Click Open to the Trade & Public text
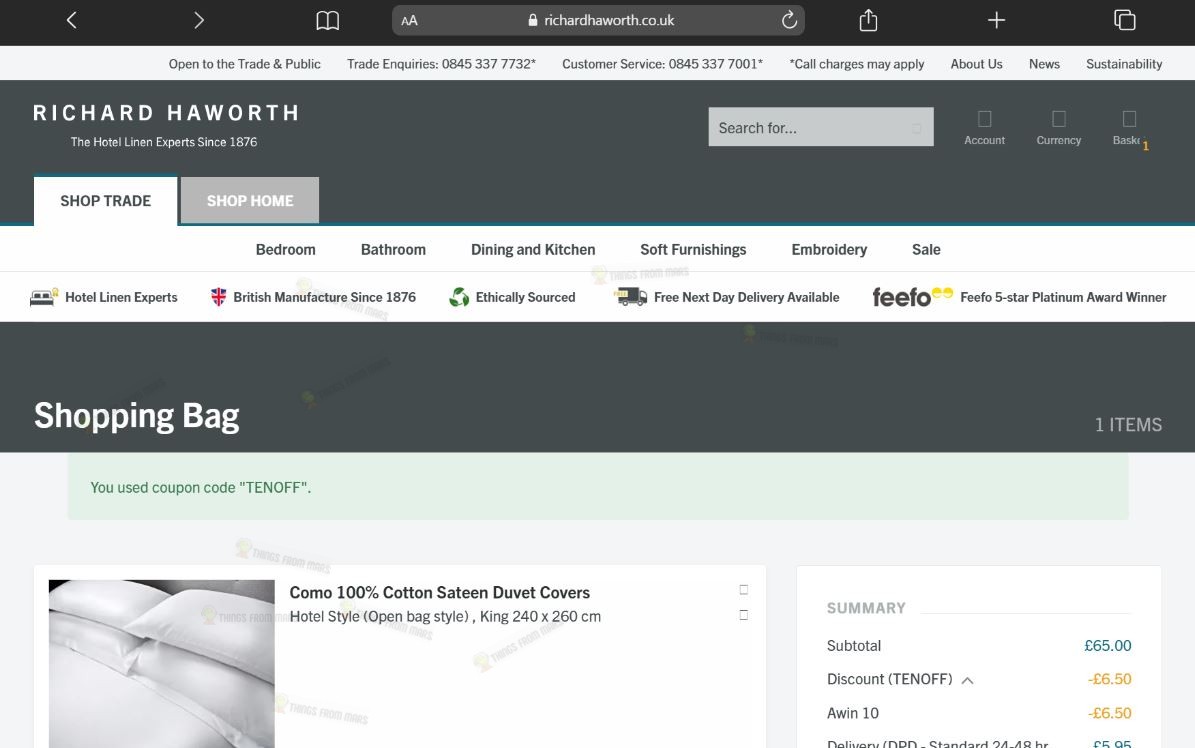This screenshot has width=1195, height=748. (245, 64)
